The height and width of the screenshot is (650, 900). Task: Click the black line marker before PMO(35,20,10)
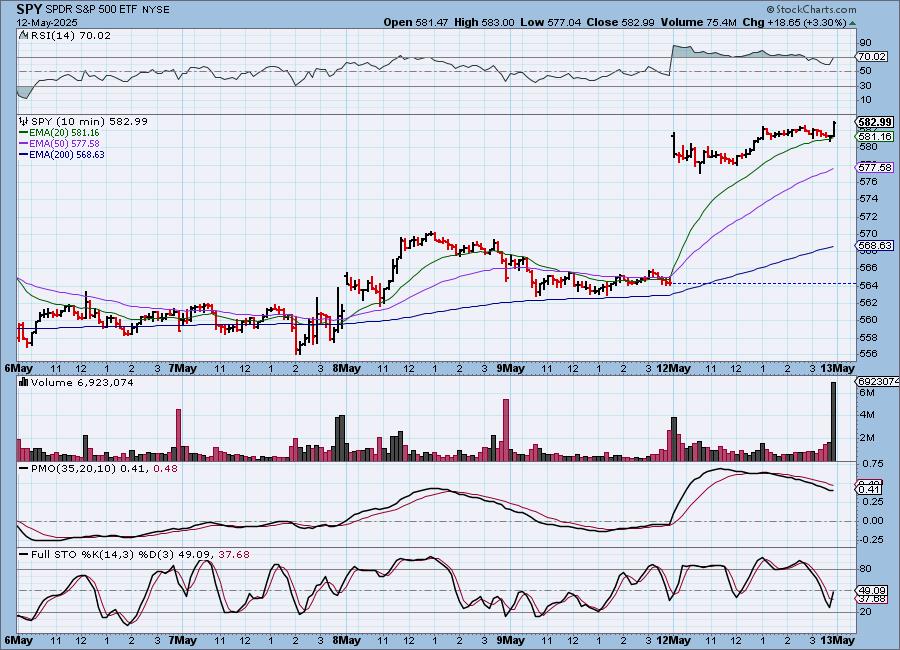(24, 469)
